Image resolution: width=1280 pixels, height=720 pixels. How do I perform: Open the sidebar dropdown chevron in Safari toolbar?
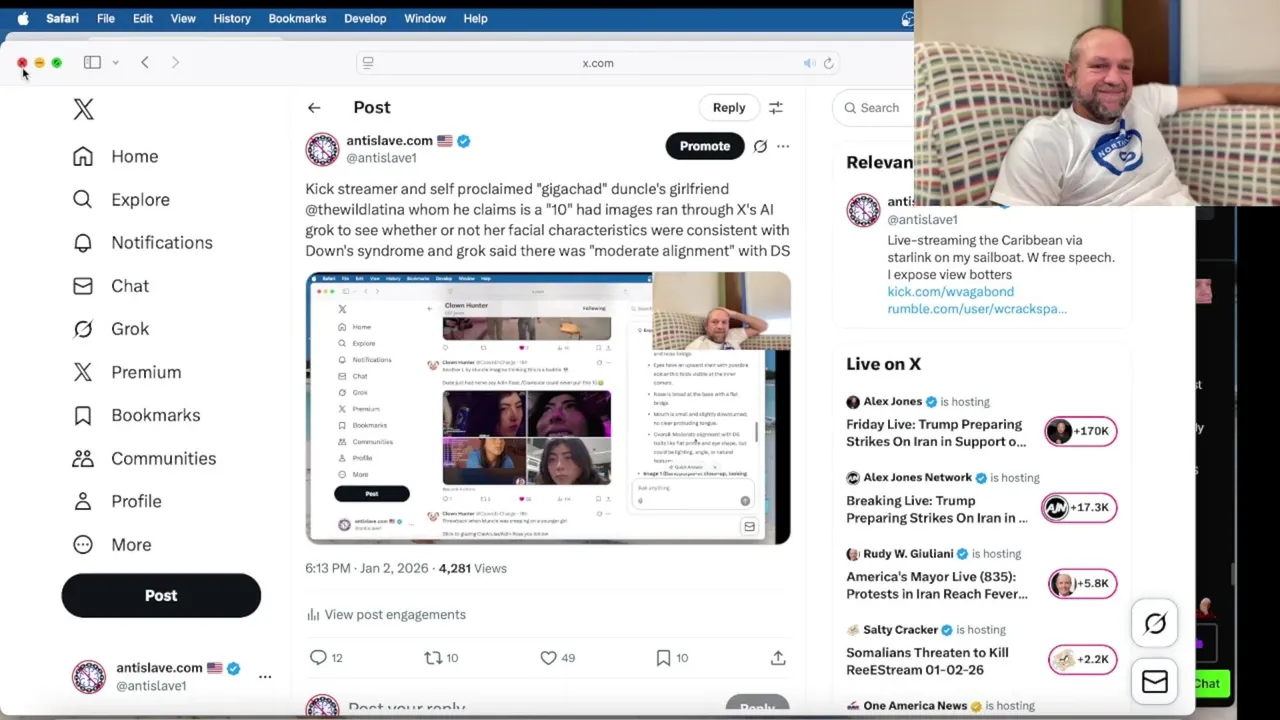pos(115,63)
